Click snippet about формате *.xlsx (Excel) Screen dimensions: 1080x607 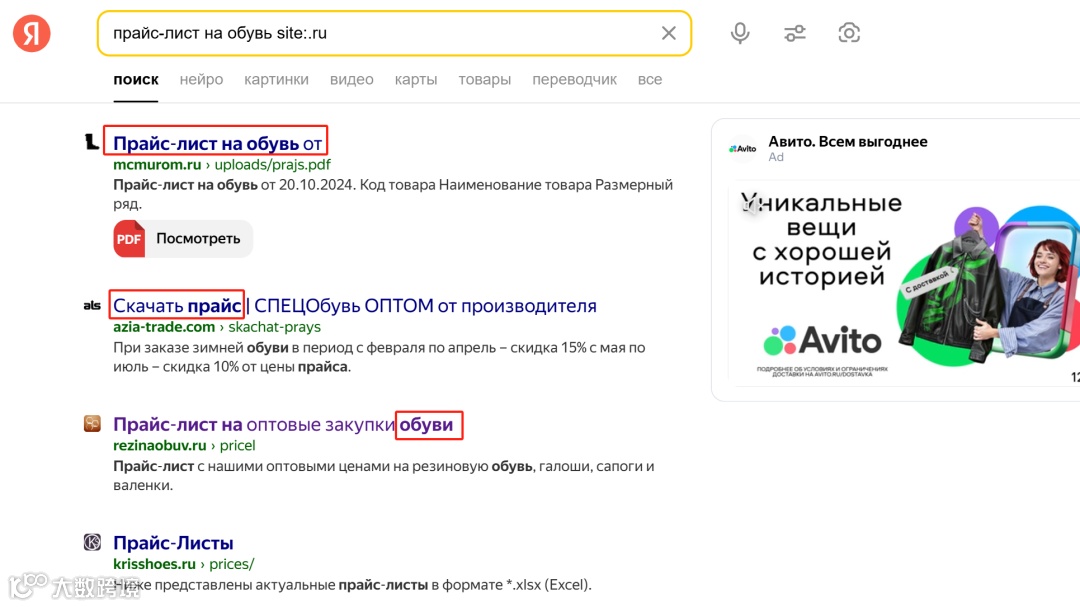[x=352, y=584]
